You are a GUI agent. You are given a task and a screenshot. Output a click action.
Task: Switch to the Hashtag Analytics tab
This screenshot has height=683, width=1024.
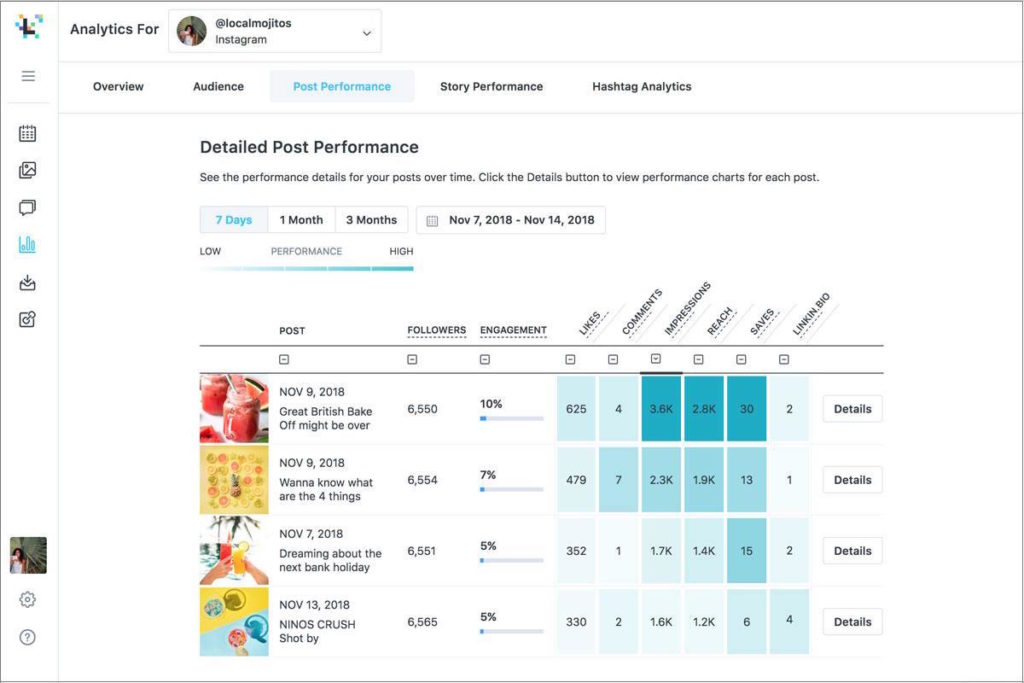[641, 87]
